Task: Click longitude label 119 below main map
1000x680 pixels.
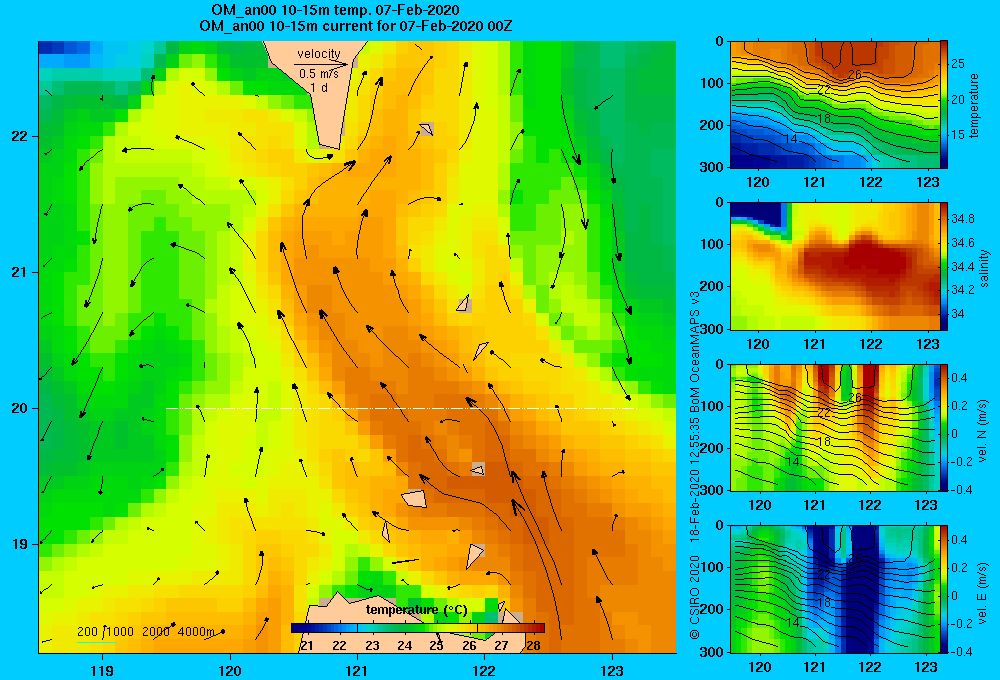Action: tap(102, 670)
